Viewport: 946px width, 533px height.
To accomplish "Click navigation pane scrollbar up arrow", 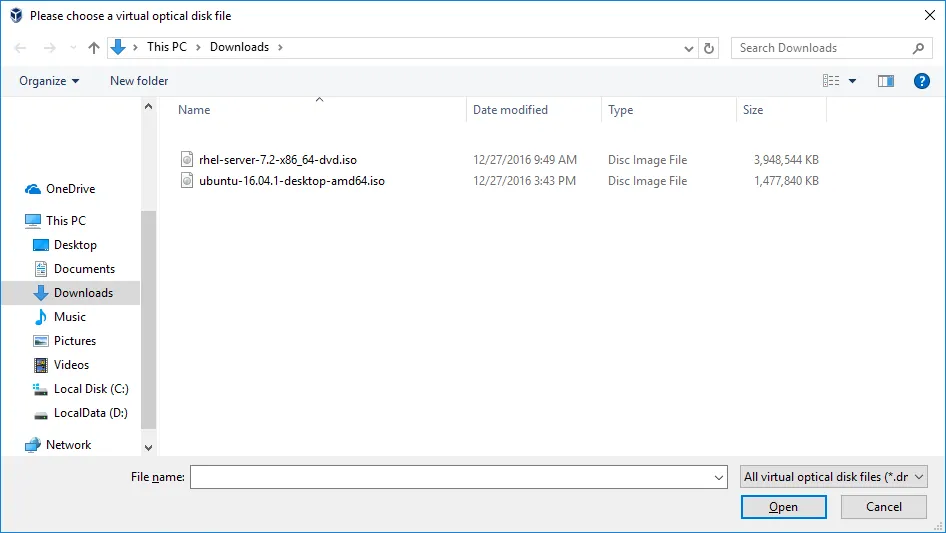I will [148, 106].
